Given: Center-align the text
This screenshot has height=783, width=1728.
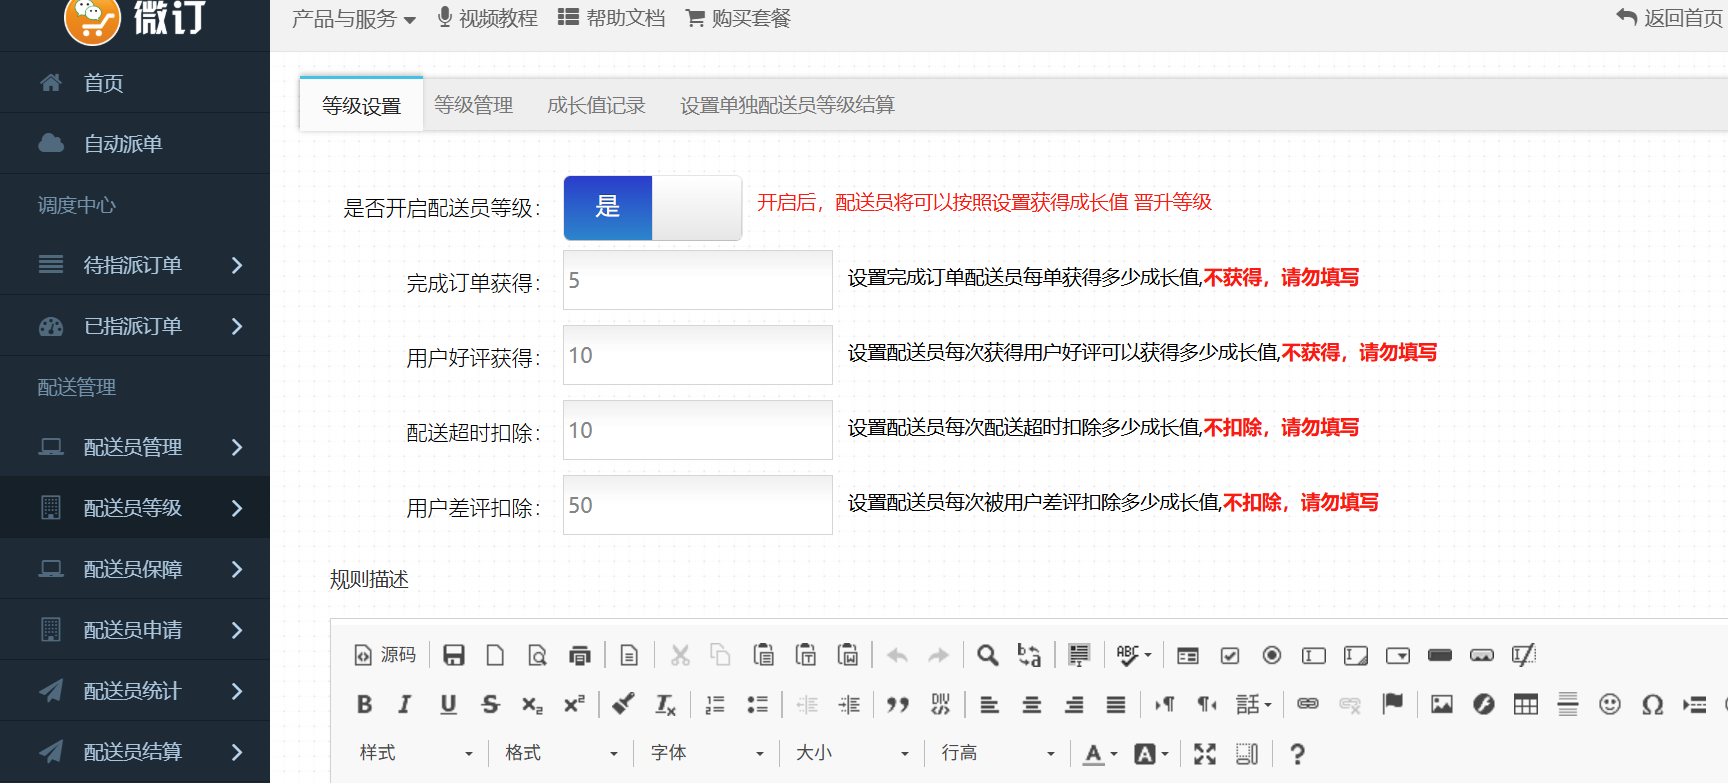Looking at the screenshot, I should (x=1032, y=704).
